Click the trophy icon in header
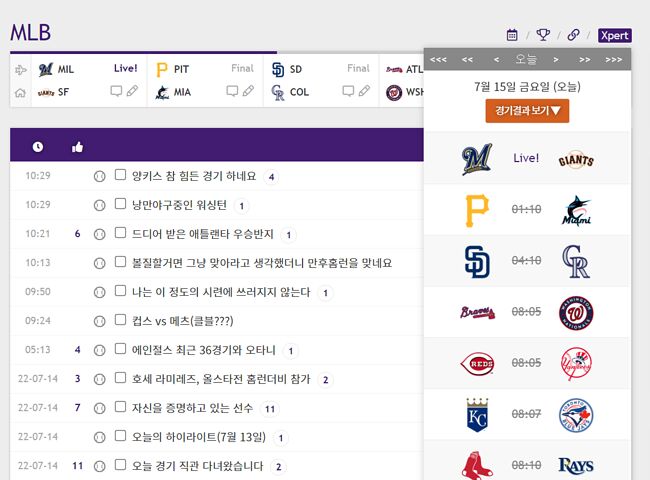This screenshot has width=650, height=480. 543,35
